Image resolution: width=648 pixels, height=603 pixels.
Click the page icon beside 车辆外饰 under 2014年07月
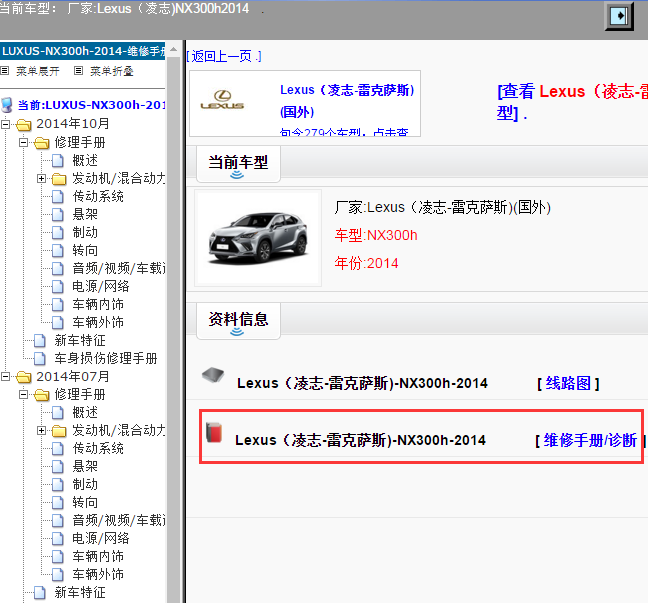[58, 574]
